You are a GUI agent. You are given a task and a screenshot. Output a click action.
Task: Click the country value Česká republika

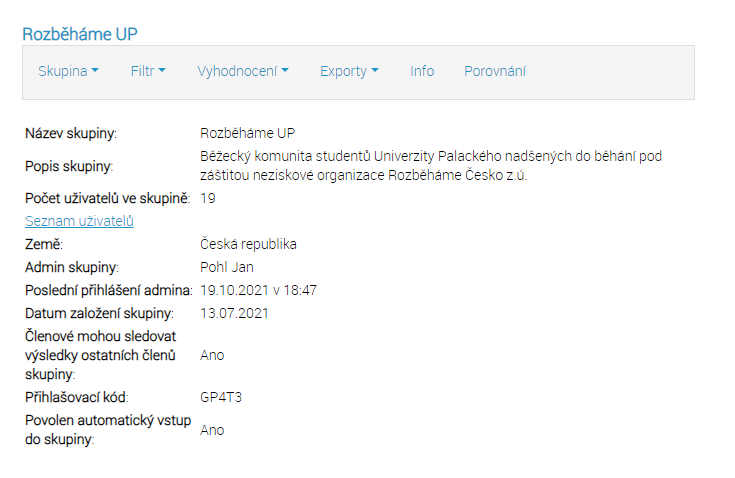point(248,244)
